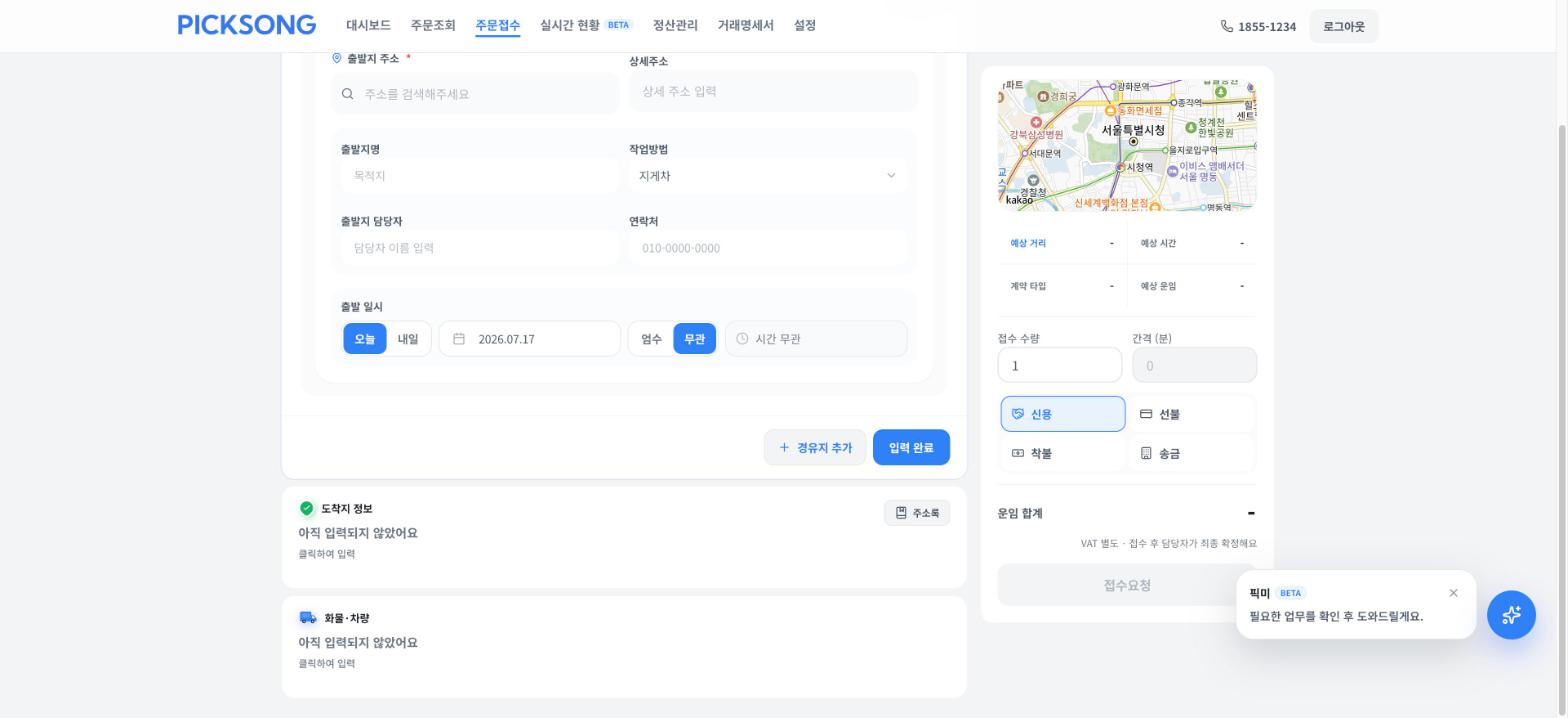Click the cash icon in 착불

tap(1018, 453)
